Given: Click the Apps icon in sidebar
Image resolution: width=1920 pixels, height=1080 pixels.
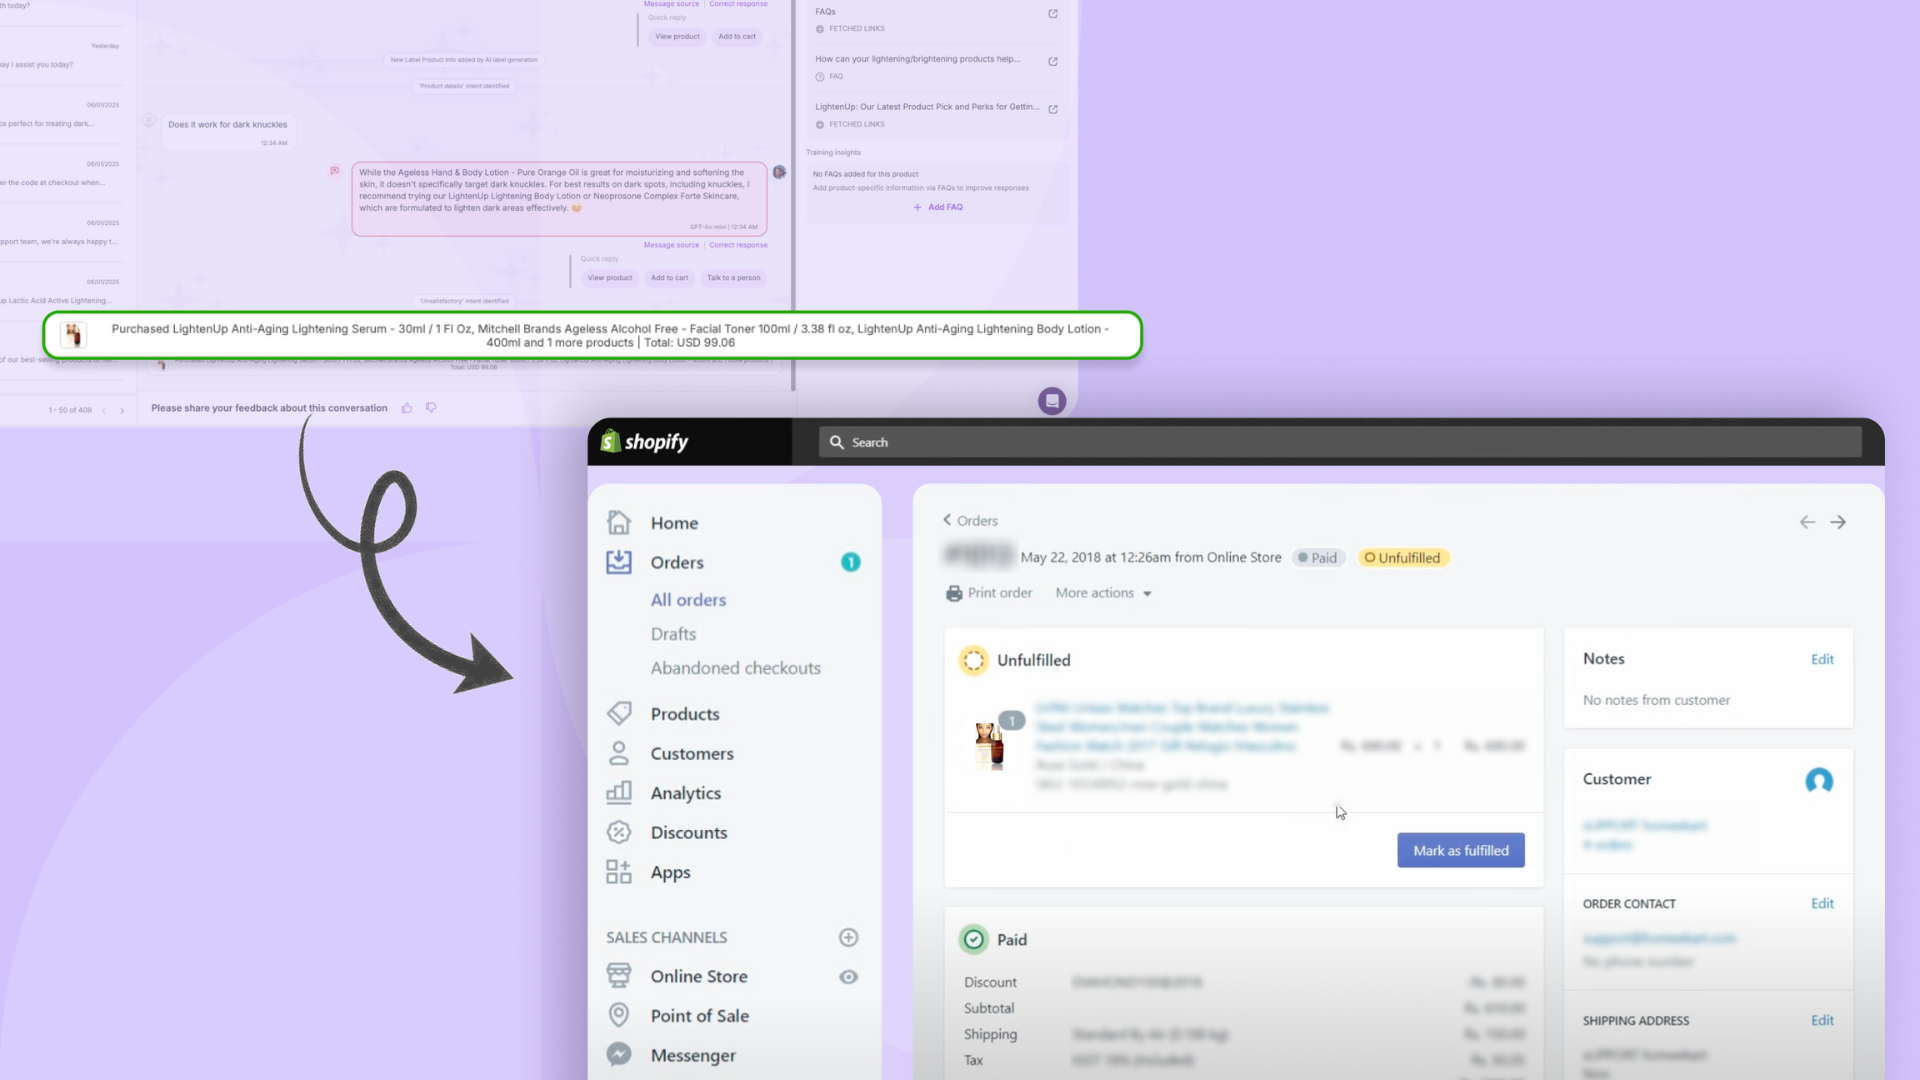Looking at the screenshot, I should pyautogui.click(x=620, y=870).
